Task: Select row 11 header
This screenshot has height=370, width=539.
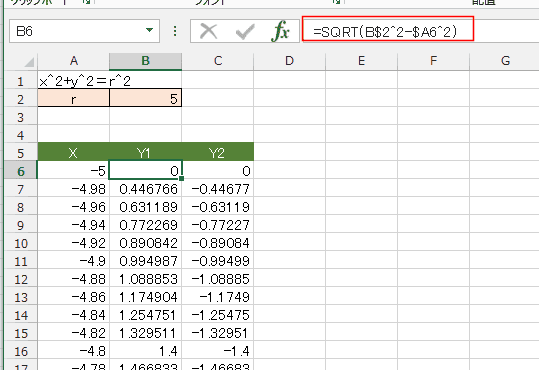Action: tap(20, 261)
